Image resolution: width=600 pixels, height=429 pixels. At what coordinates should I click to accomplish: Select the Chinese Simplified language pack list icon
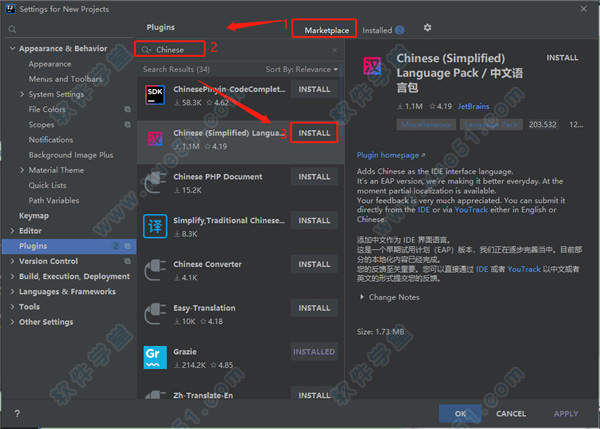(x=155, y=138)
